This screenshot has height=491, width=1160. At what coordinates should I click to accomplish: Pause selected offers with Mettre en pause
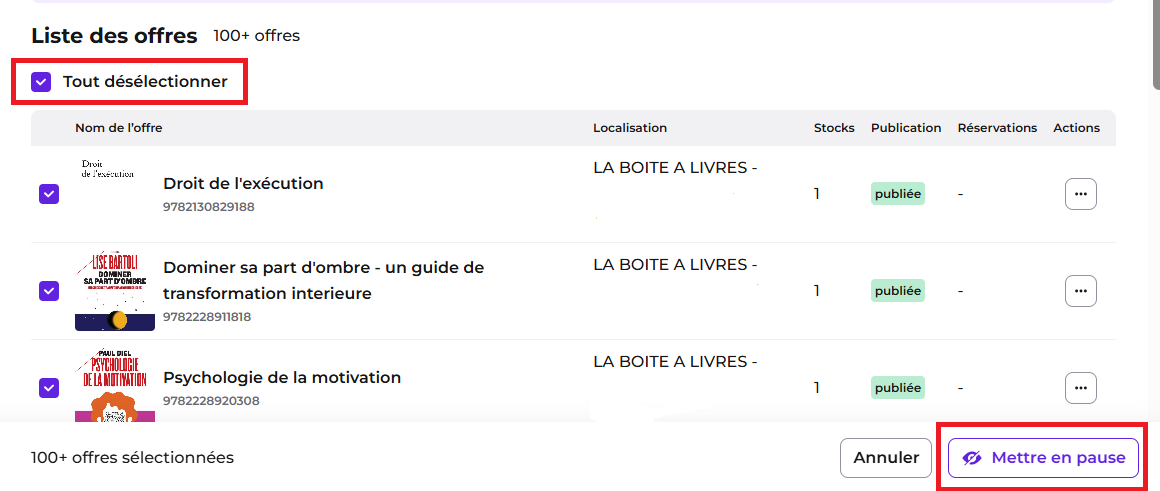1043,458
